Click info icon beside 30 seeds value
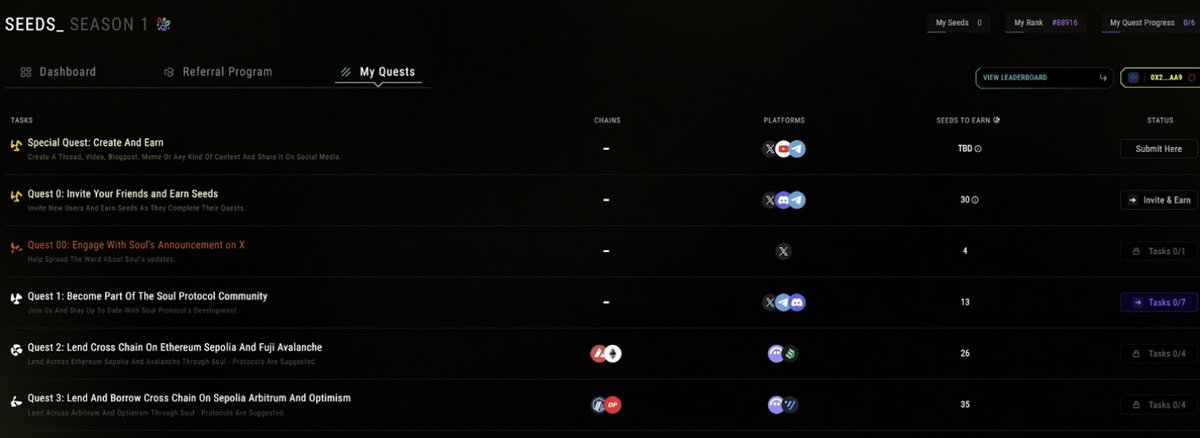1200x438 pixels. click(975, 200)
